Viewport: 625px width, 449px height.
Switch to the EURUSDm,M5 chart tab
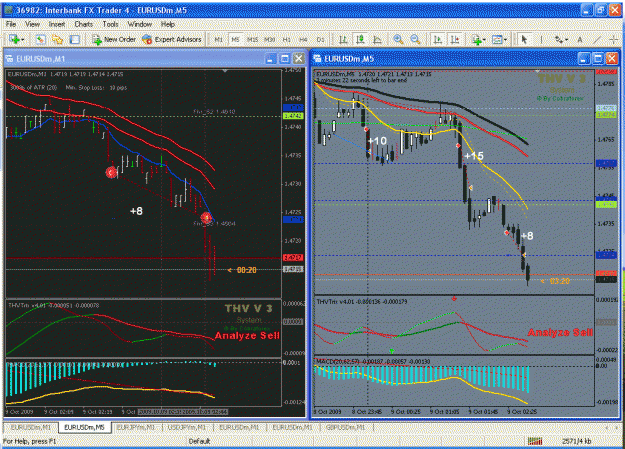(85, 427)
